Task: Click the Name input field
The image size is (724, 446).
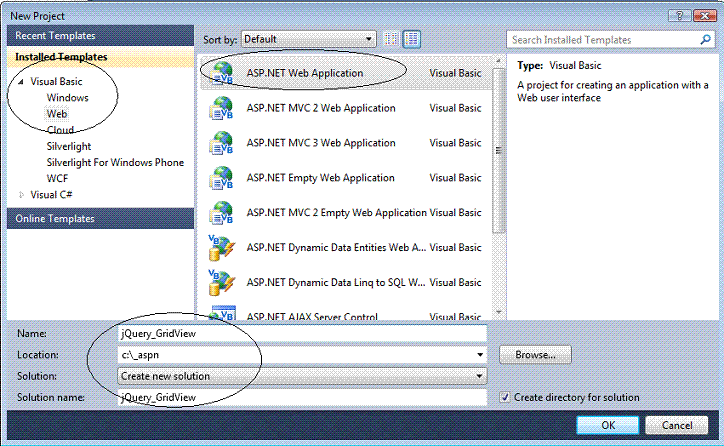Action: click(302, 333)
